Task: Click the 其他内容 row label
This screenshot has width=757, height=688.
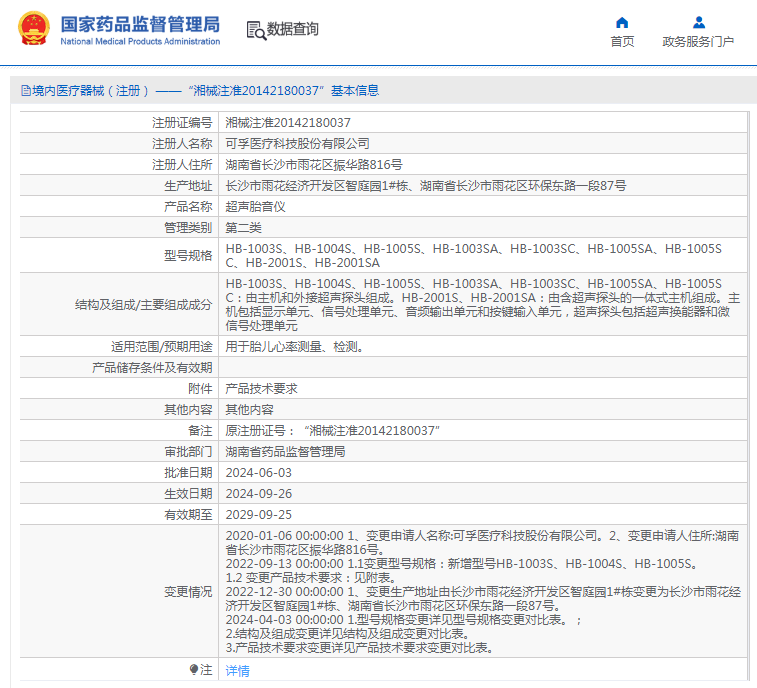Action: click(x=188, y=409)
